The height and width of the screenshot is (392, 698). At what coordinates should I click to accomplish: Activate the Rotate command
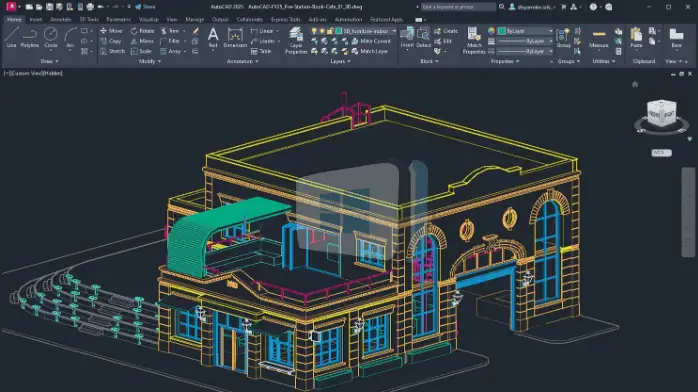coord(142,31)
